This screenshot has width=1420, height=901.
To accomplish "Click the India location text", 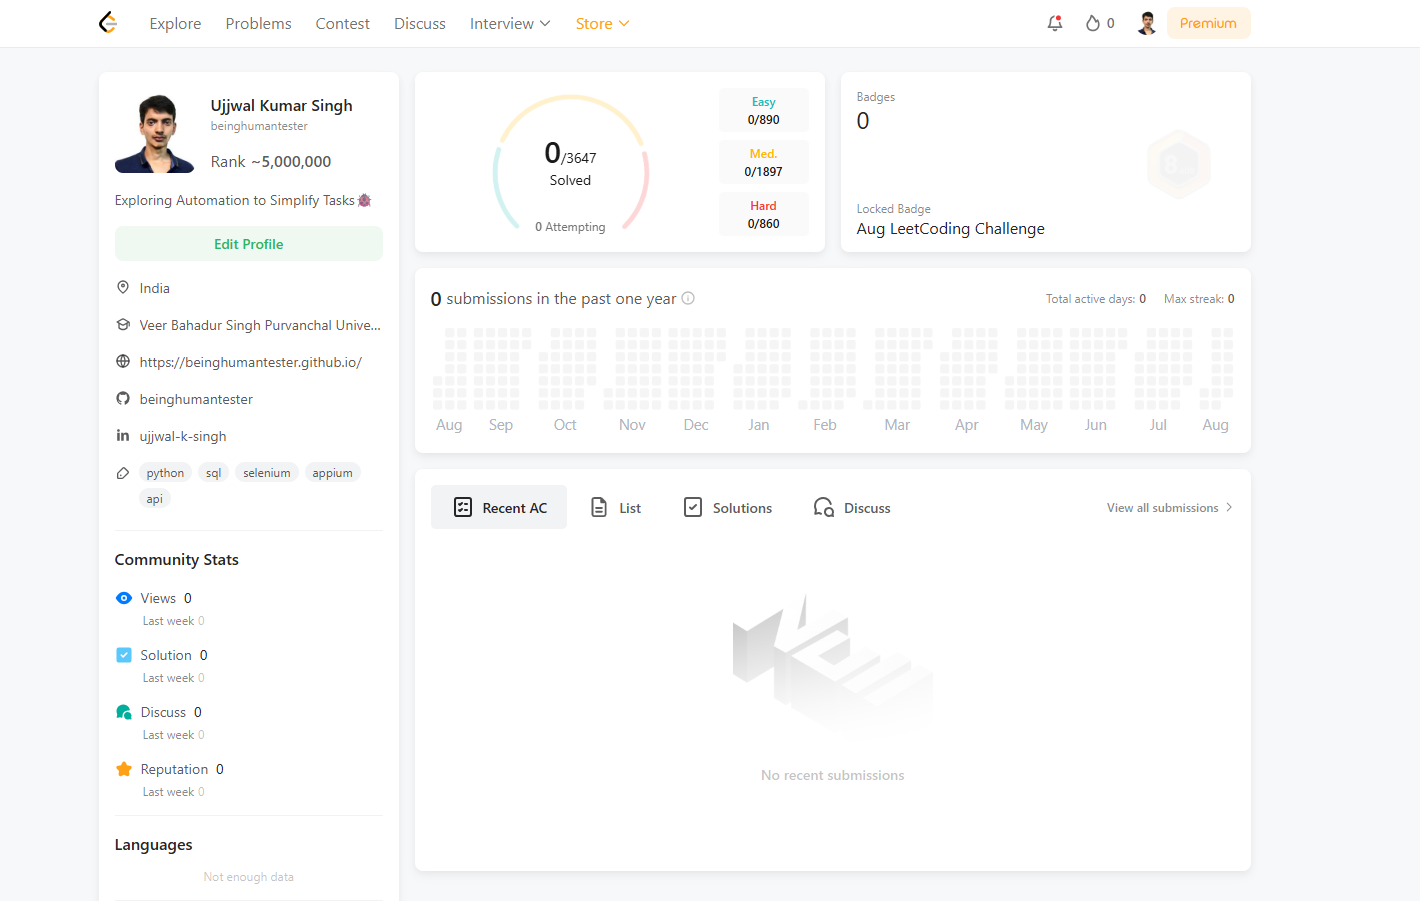I will [x=155, y=288].
